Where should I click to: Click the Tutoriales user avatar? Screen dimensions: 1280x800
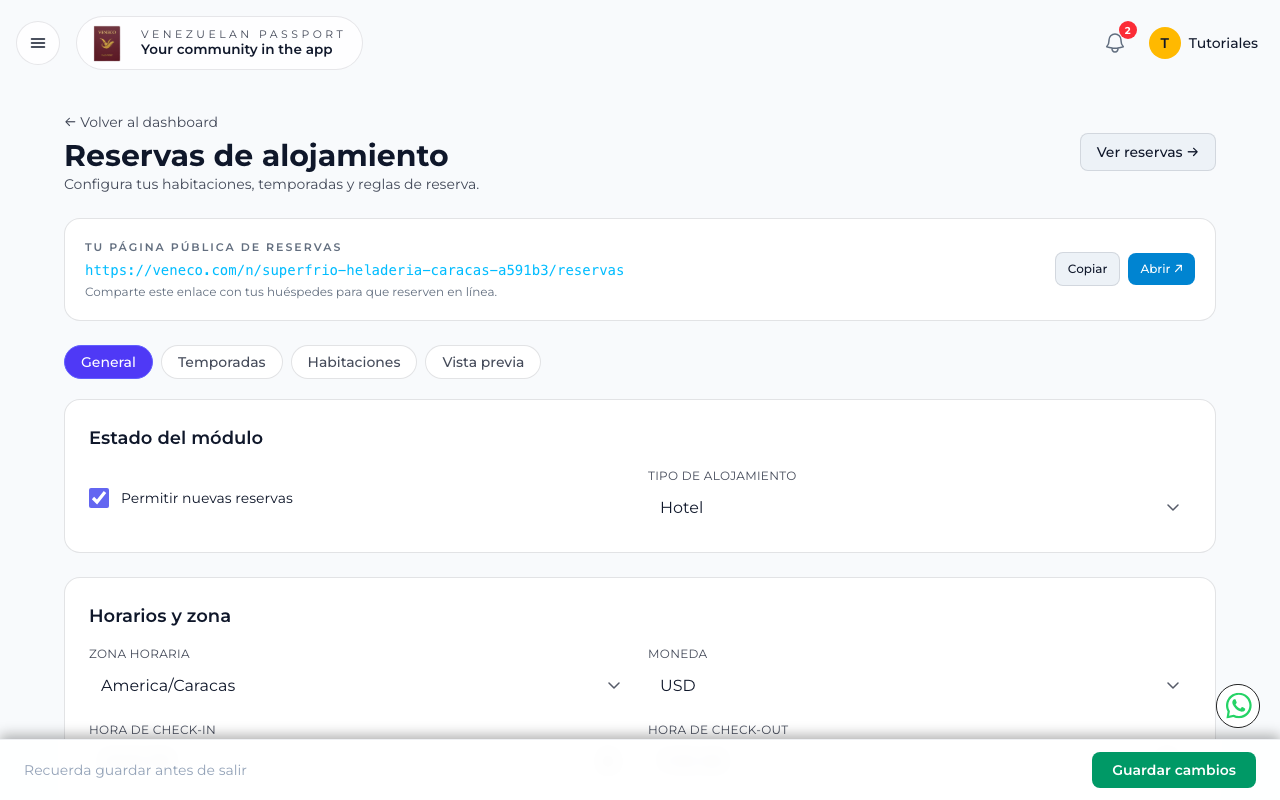click(x=1165, y=43)
